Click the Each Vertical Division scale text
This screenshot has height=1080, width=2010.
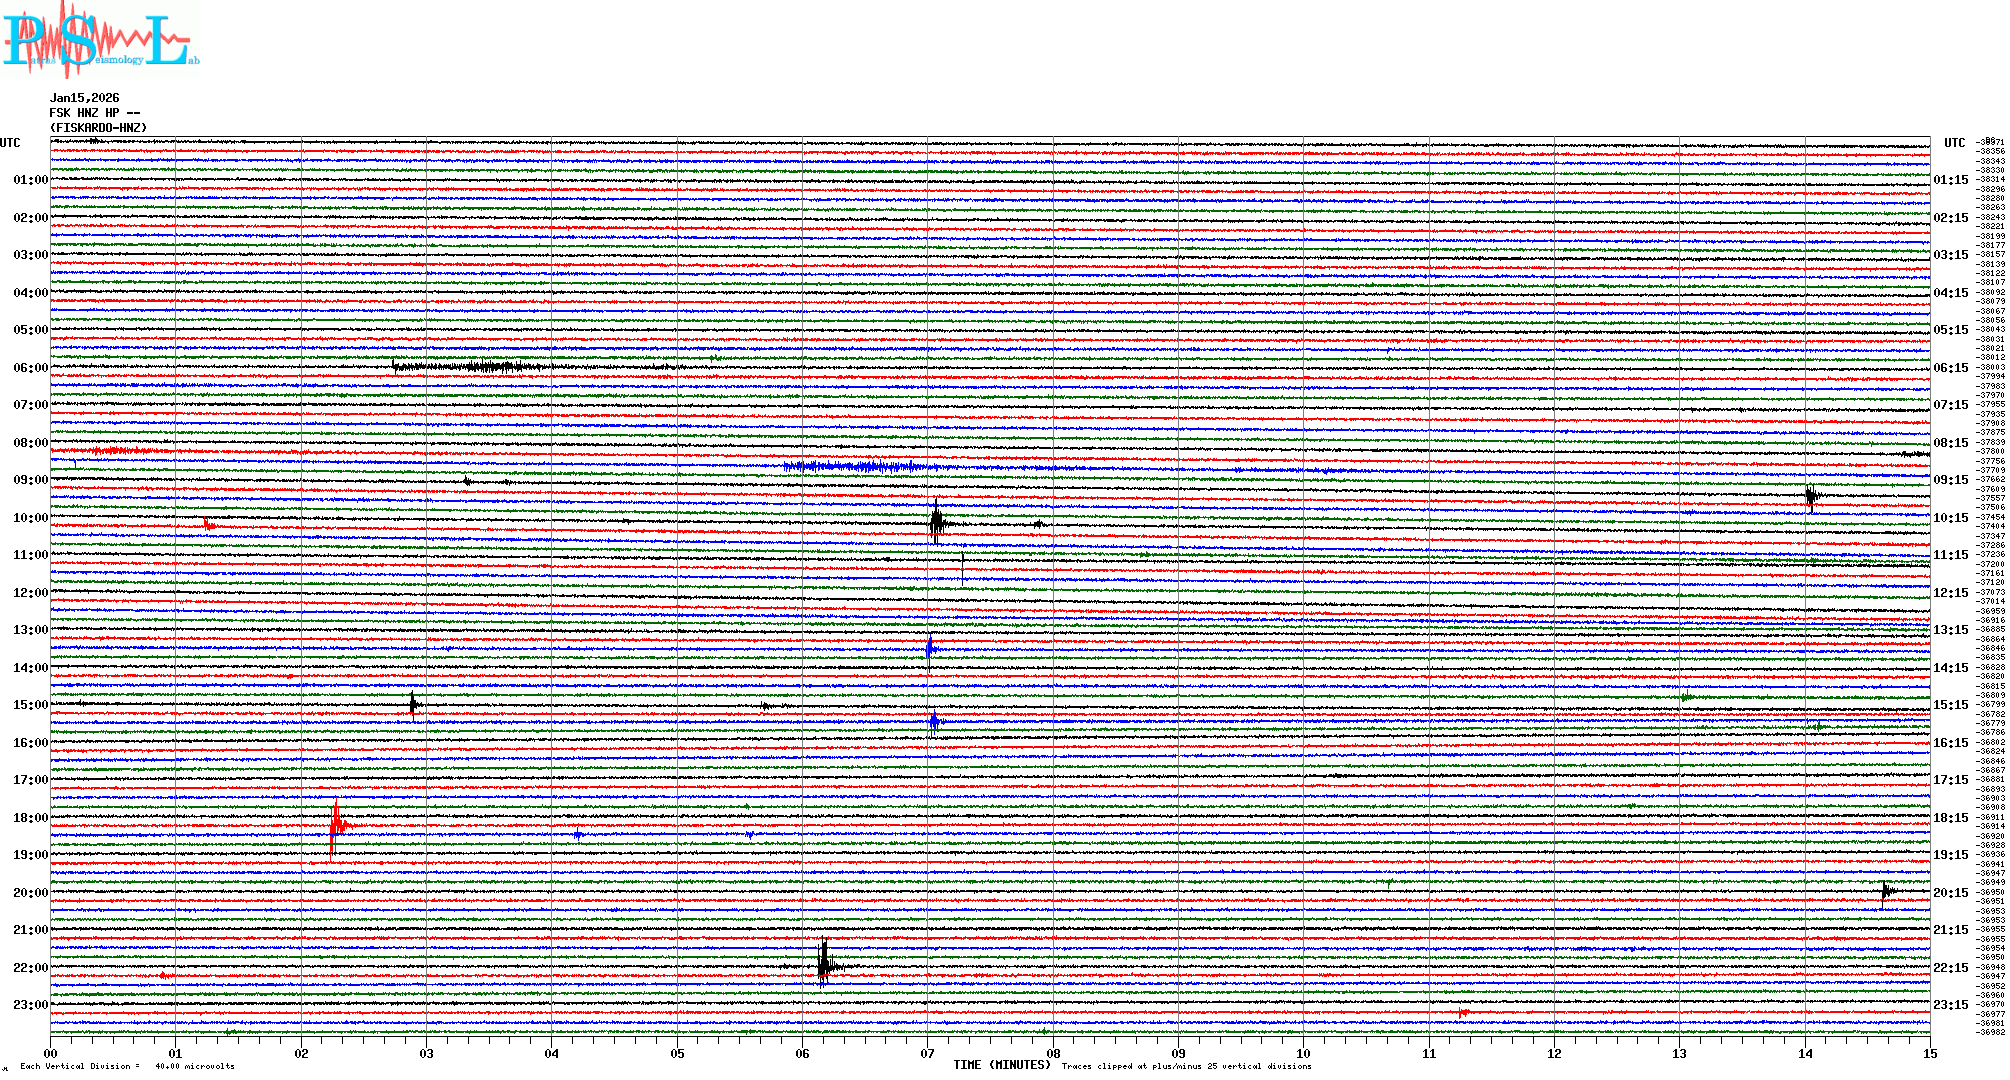(127, 1066)
